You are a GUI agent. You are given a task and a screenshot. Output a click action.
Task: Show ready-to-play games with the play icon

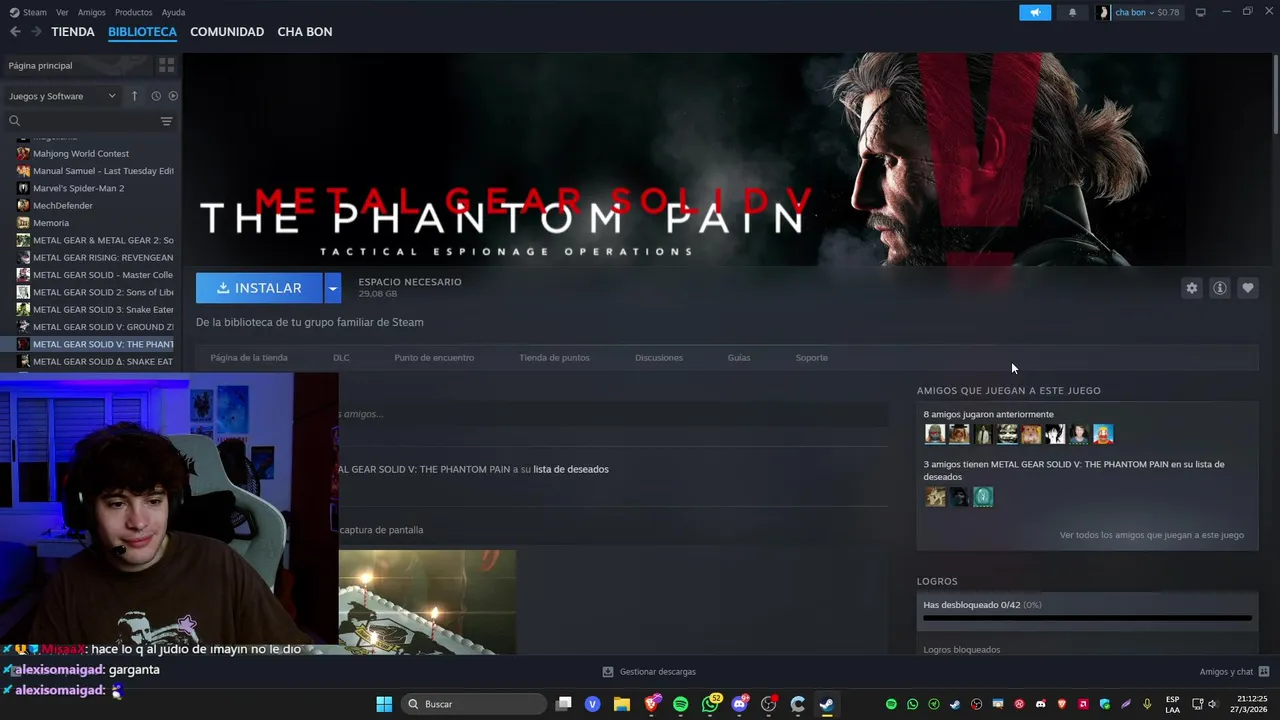[x=173, y=96]
